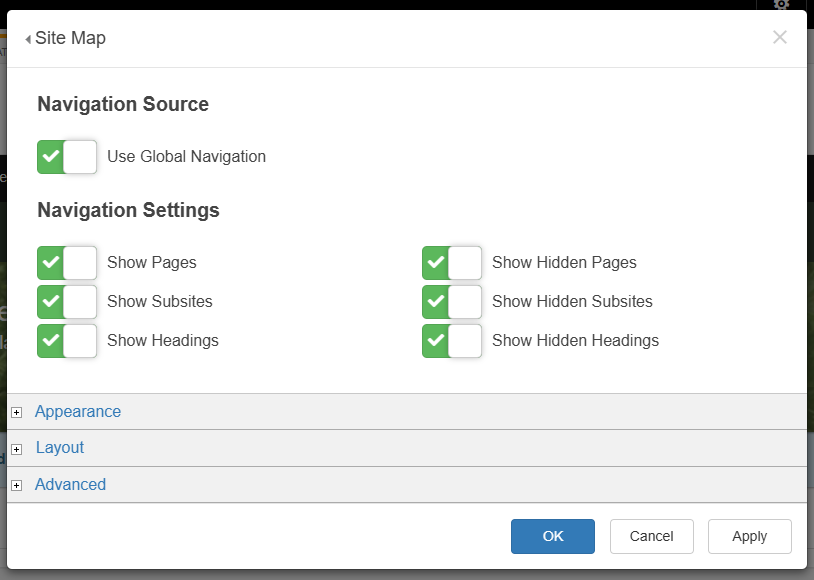Click the Use Global Navigation label
The height and width of the screenshot is (580, 814).
coord(186,156)
